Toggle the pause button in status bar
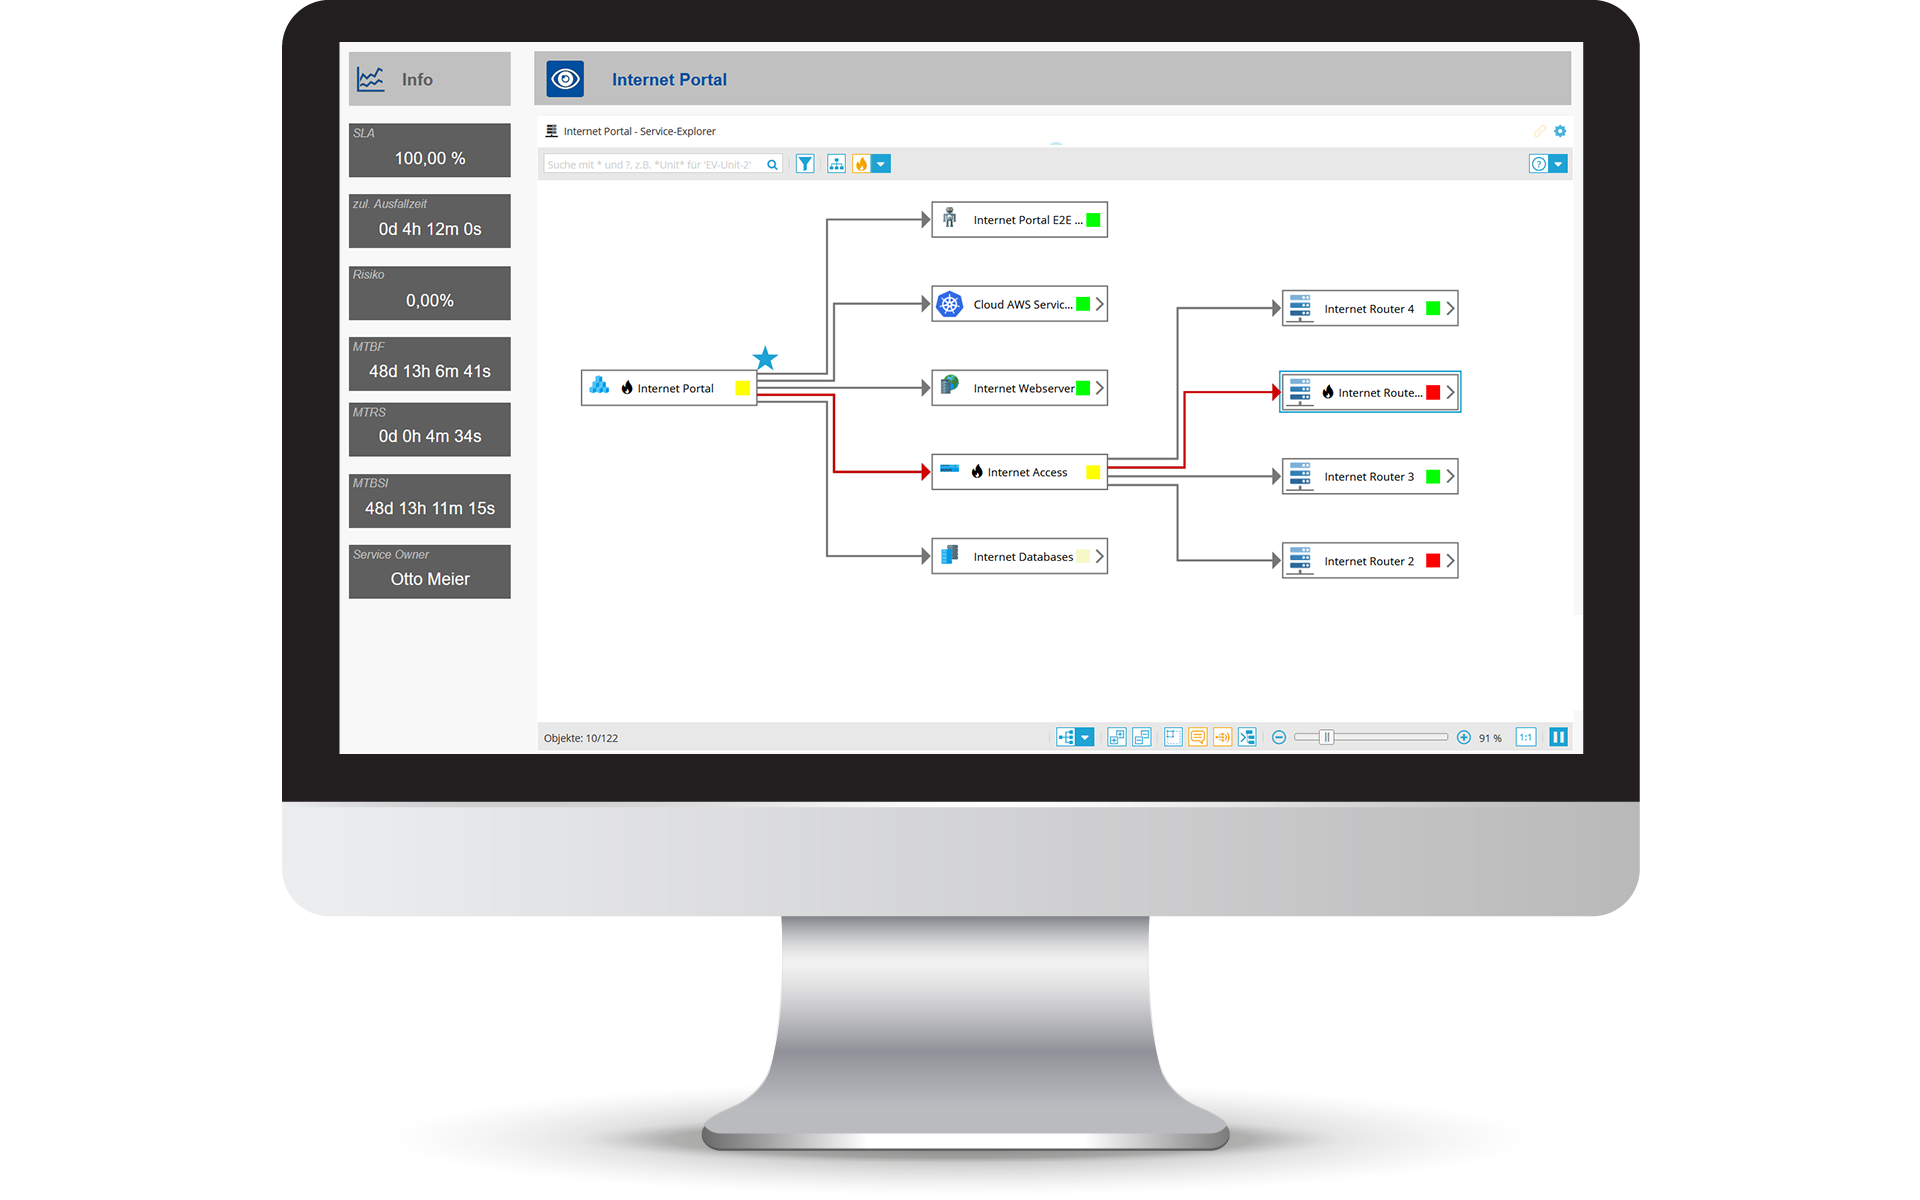1920x1200 pixels. (1559, 737)
